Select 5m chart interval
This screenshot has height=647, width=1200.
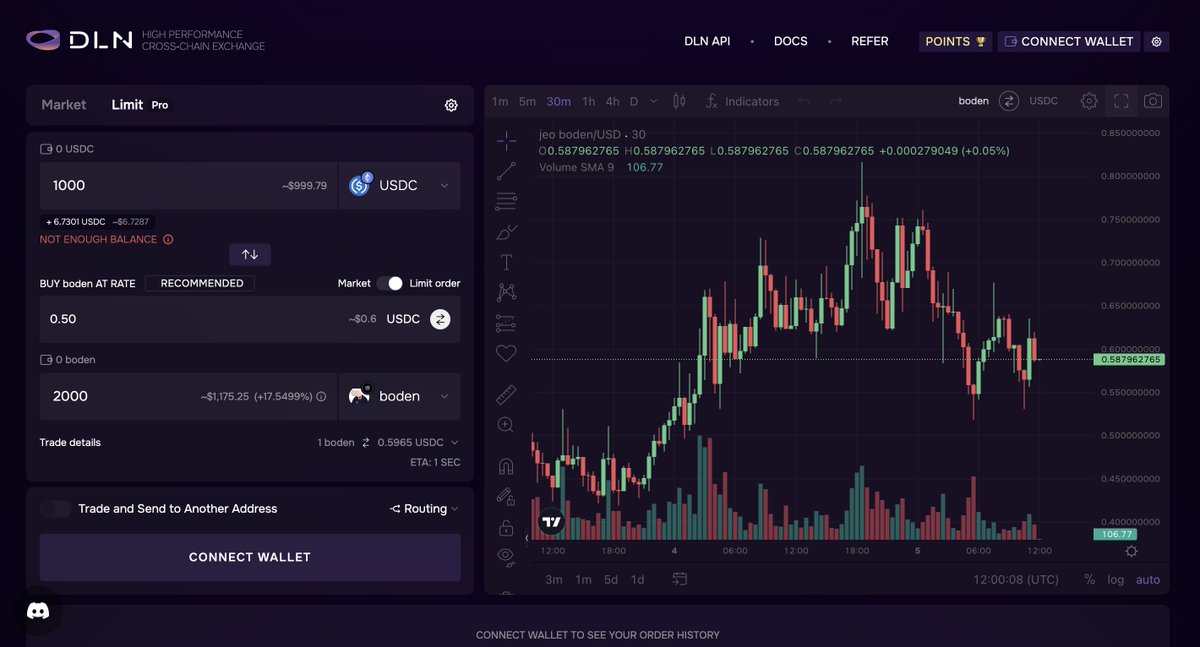point(527,101)
